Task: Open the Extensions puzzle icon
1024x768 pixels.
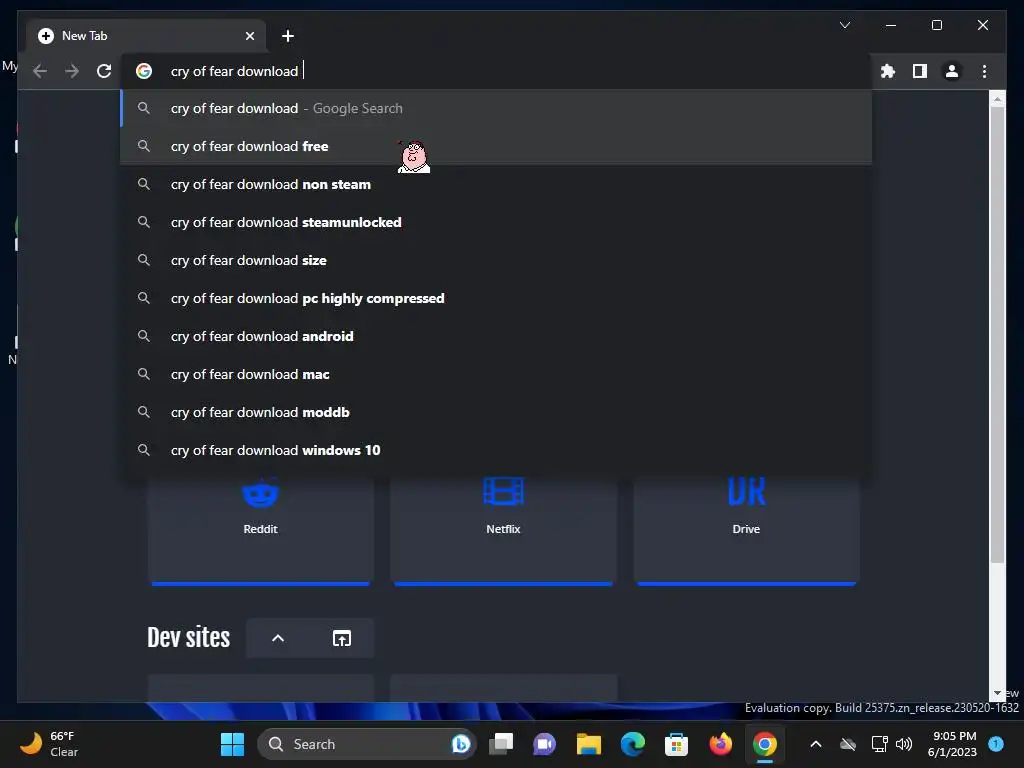Action: point(888,71)
